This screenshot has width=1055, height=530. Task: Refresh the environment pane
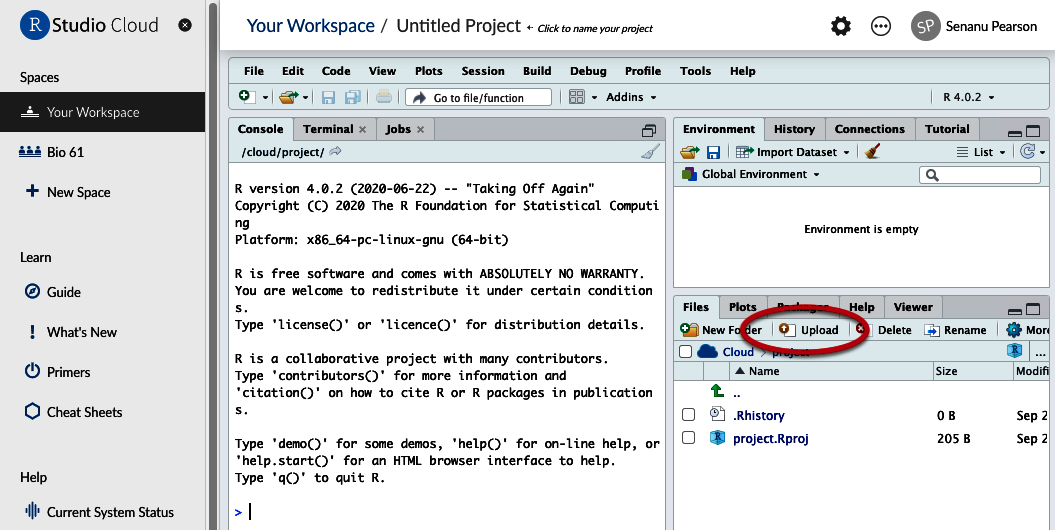coord(1027,151)
